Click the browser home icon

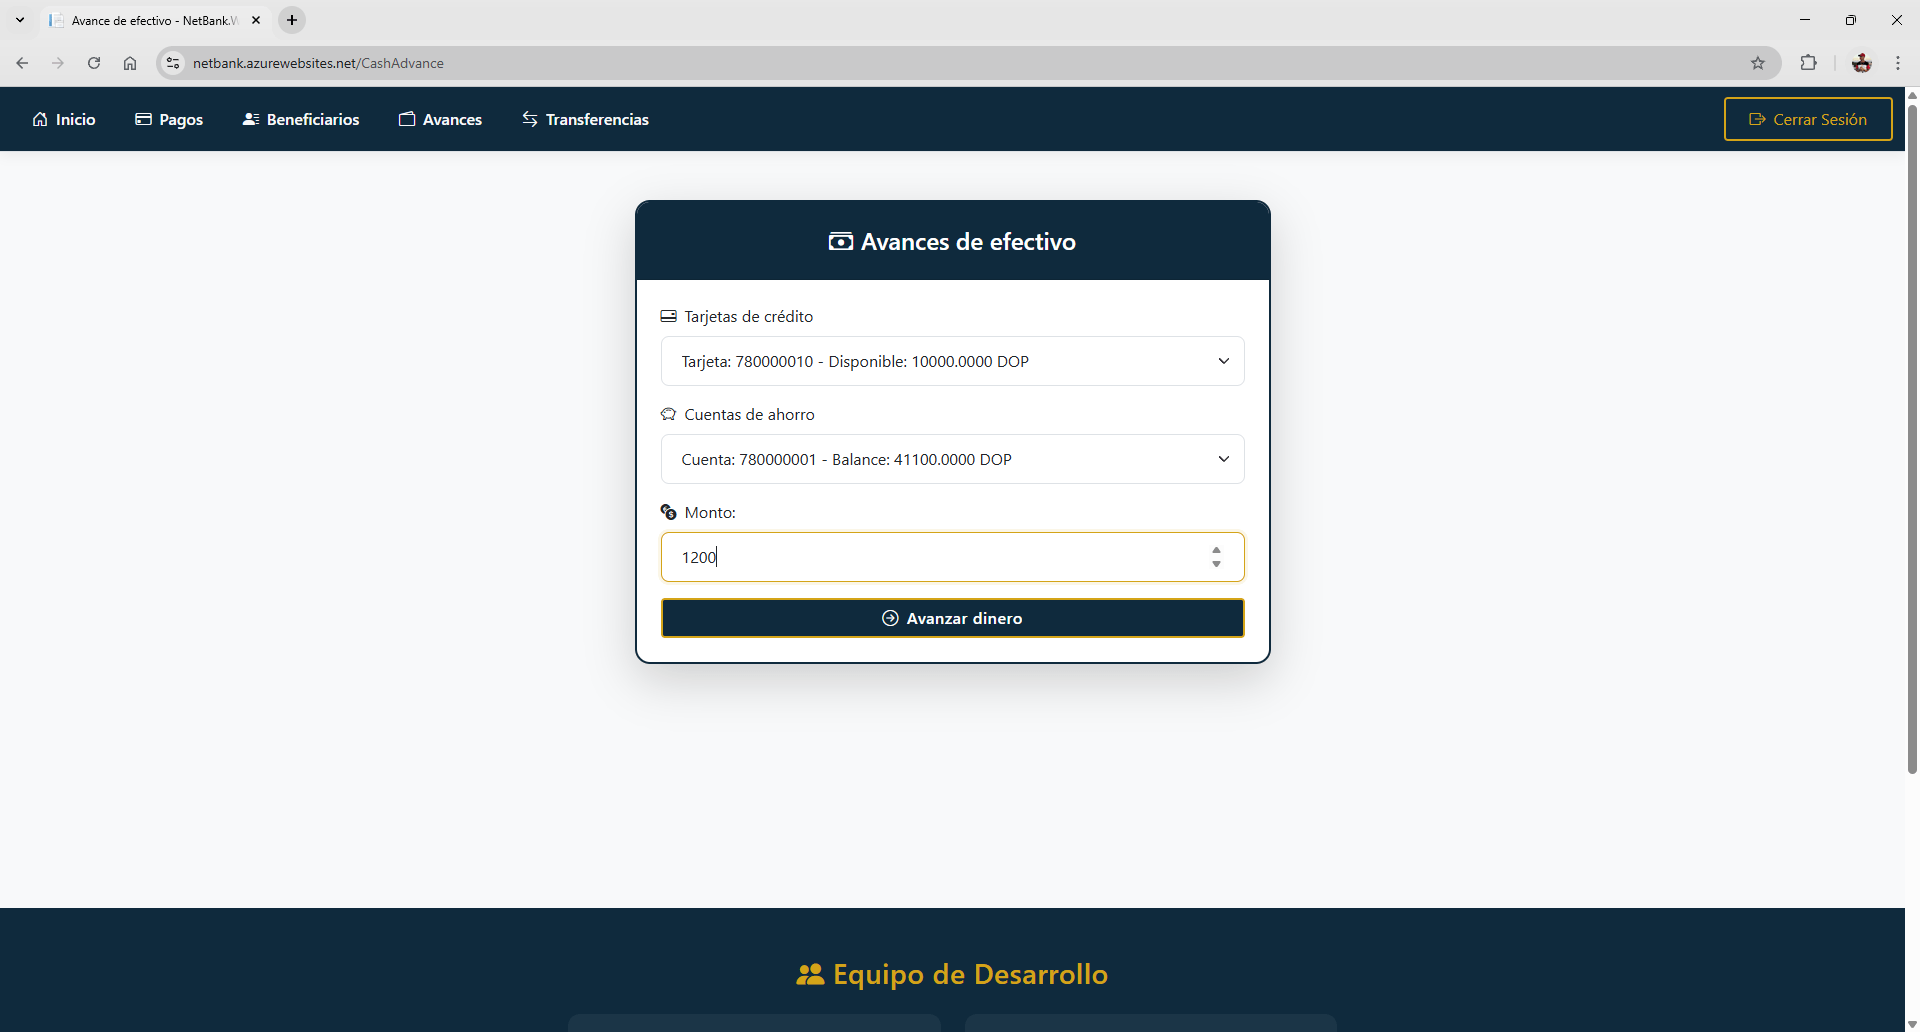[130, 63]
